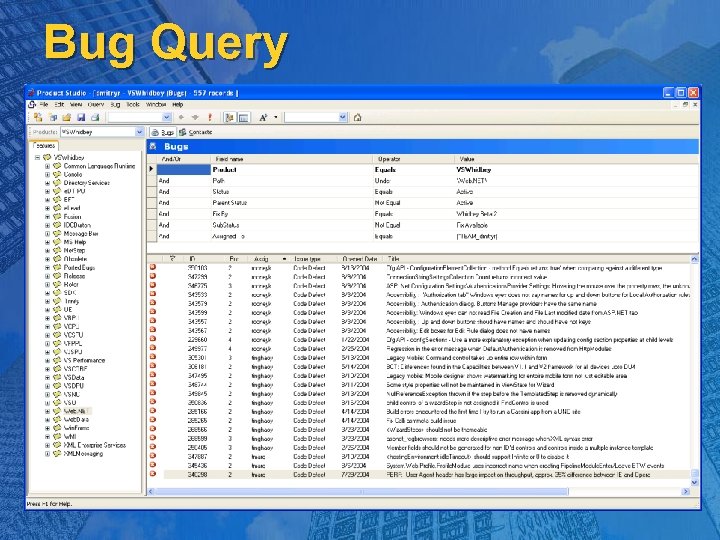Click the open folder toolbar icon
The height and width of the screenshot is (540, 720).
pyautogui.click(x=67, y=118)
